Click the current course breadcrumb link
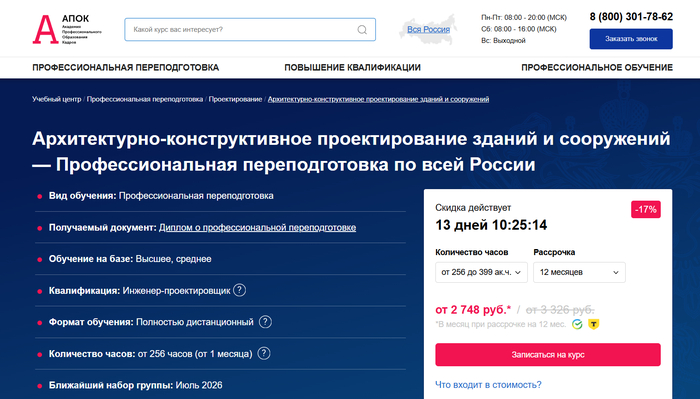Viewport: 700px width, 399px height. click(378, 99)
